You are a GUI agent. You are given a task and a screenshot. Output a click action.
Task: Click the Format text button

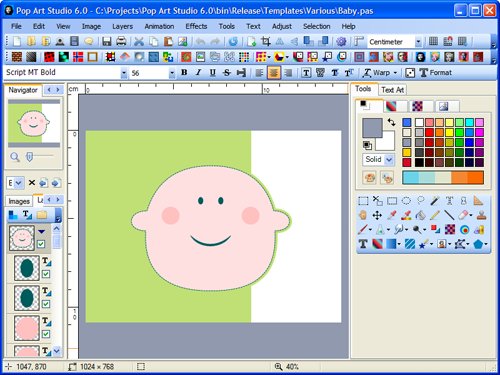pos(436,73)
